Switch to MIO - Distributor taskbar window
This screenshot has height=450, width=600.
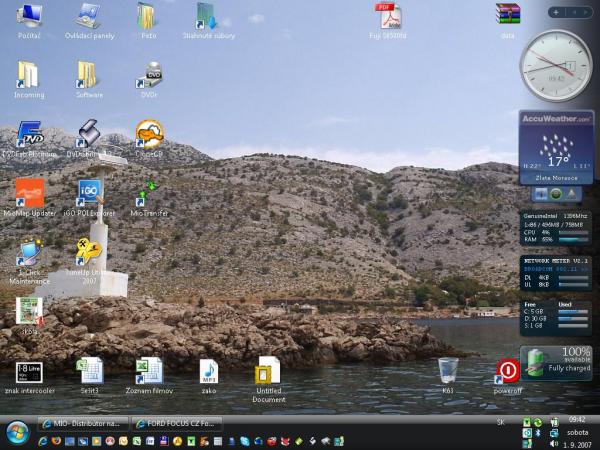[82, 423]
